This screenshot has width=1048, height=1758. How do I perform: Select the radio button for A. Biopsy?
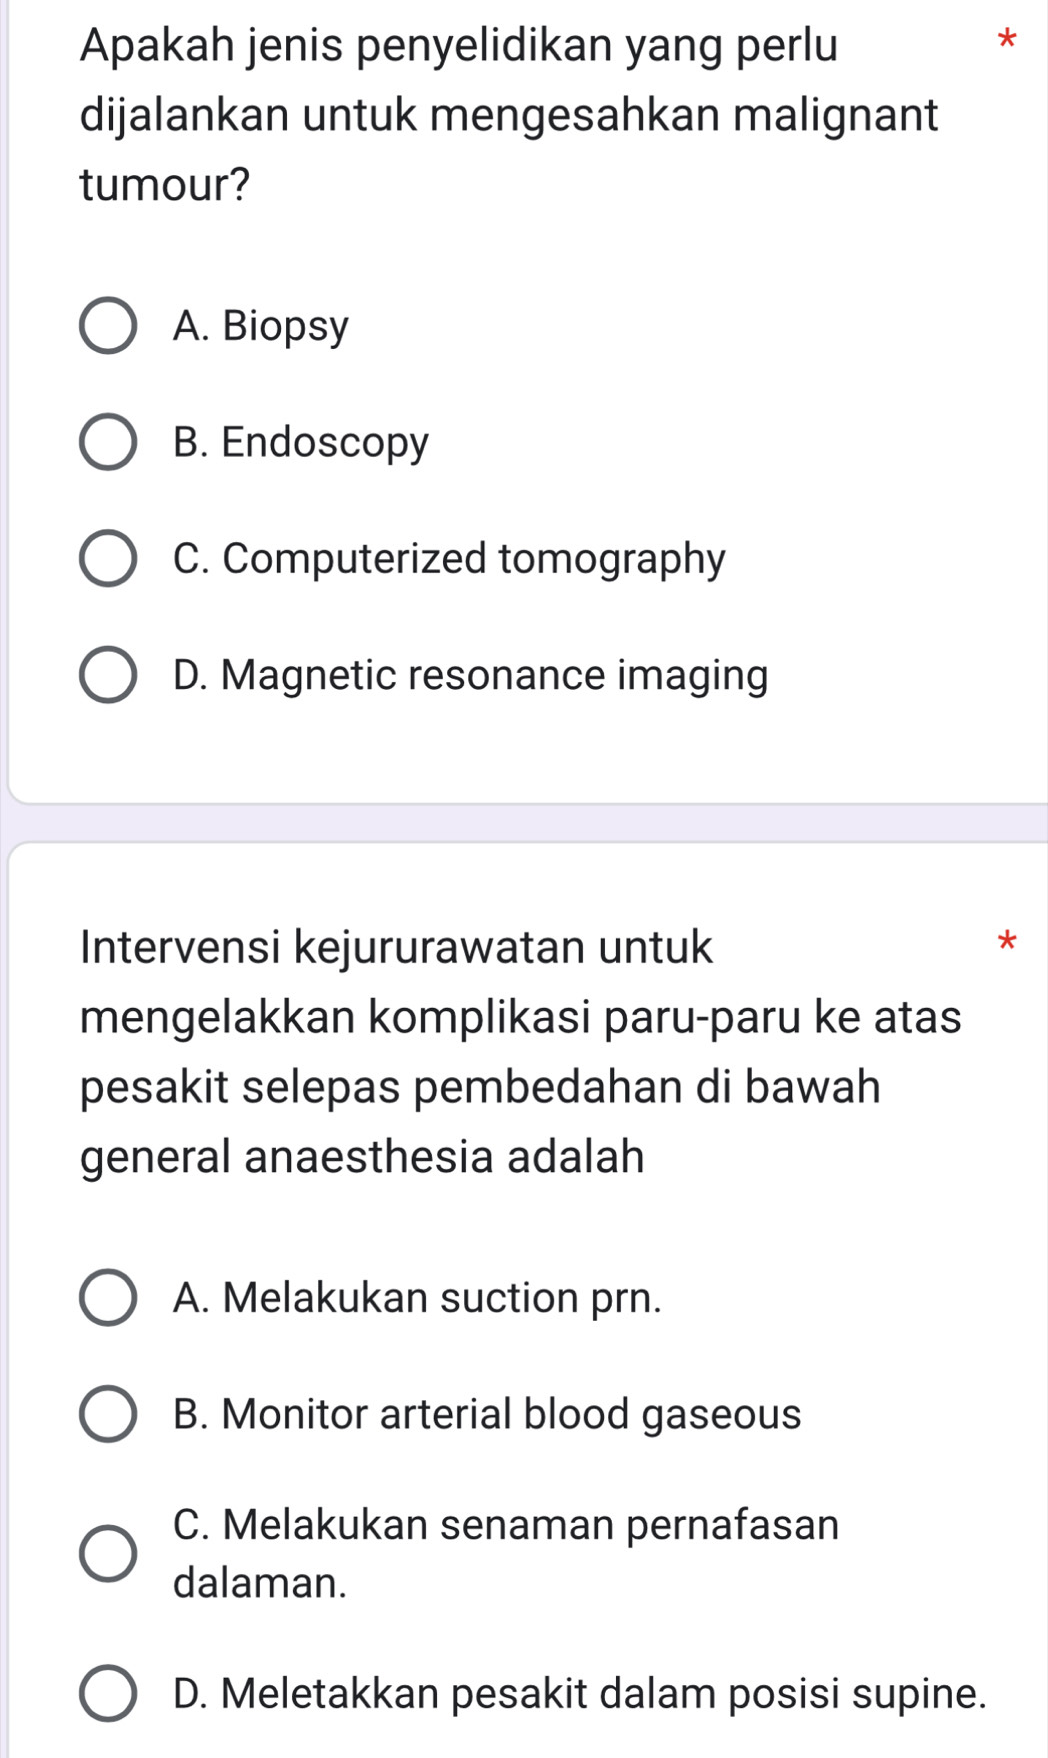click(x=108, y=326)
